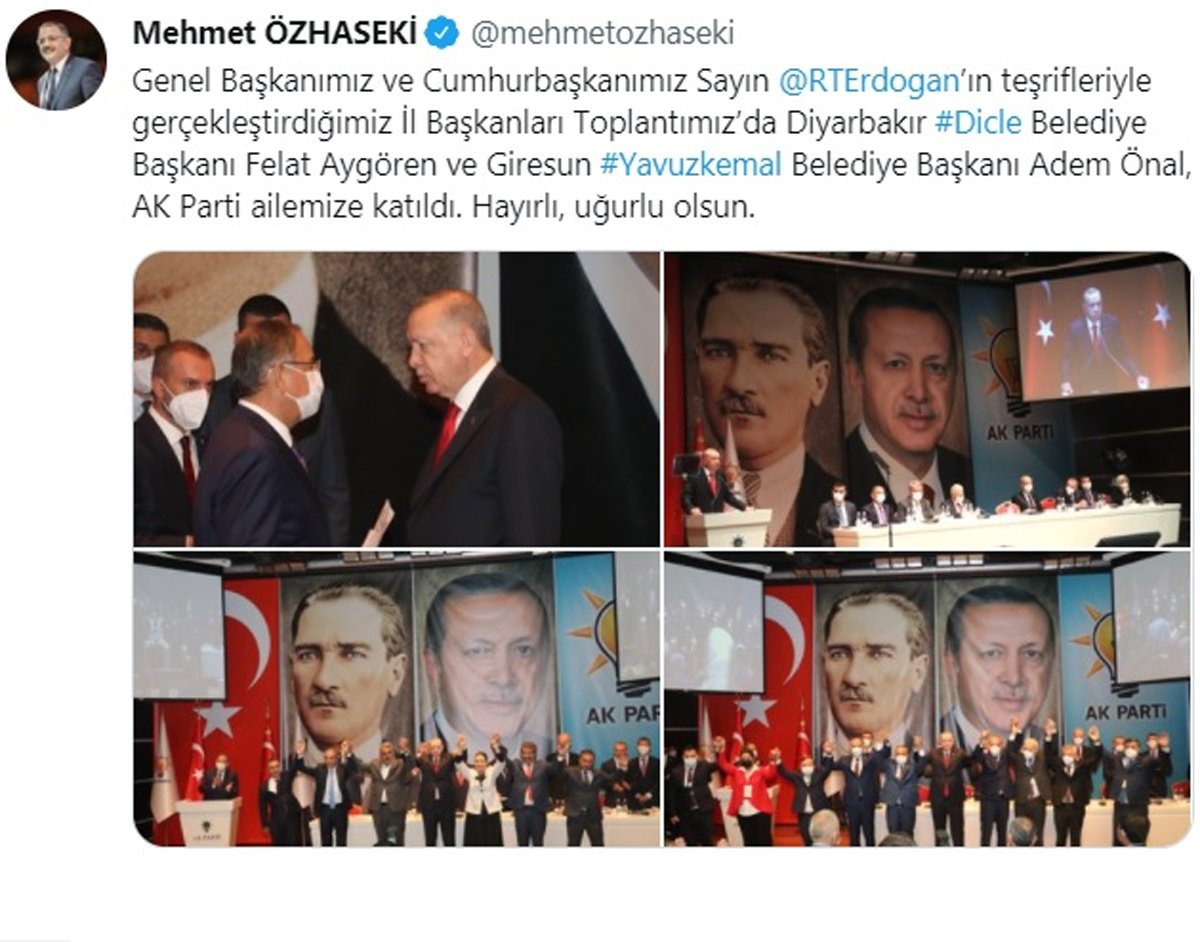
Task: Click the podium in the top-right photo
Action: click(727, 528)
